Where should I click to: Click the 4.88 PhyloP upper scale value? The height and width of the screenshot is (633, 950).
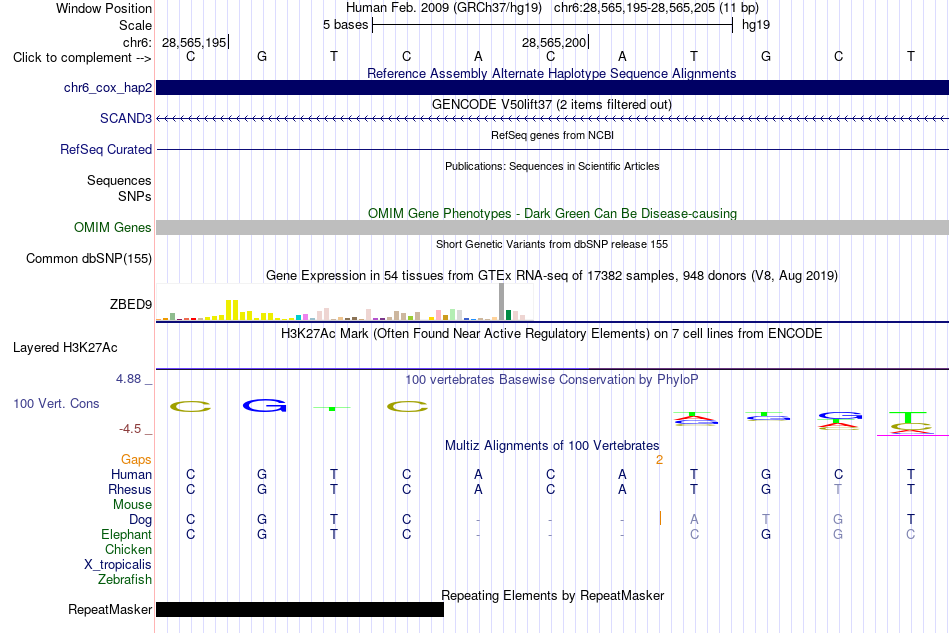pyautogui.click(x=128, y=379)
